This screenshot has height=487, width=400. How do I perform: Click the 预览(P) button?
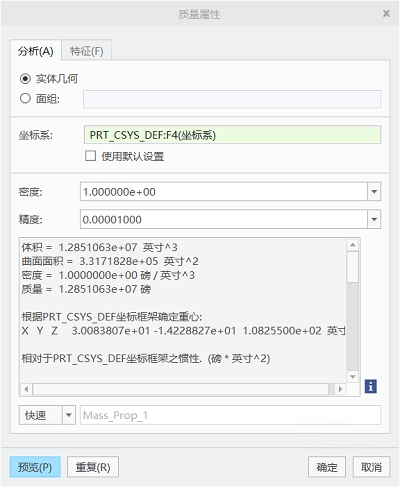click(35, 467)
